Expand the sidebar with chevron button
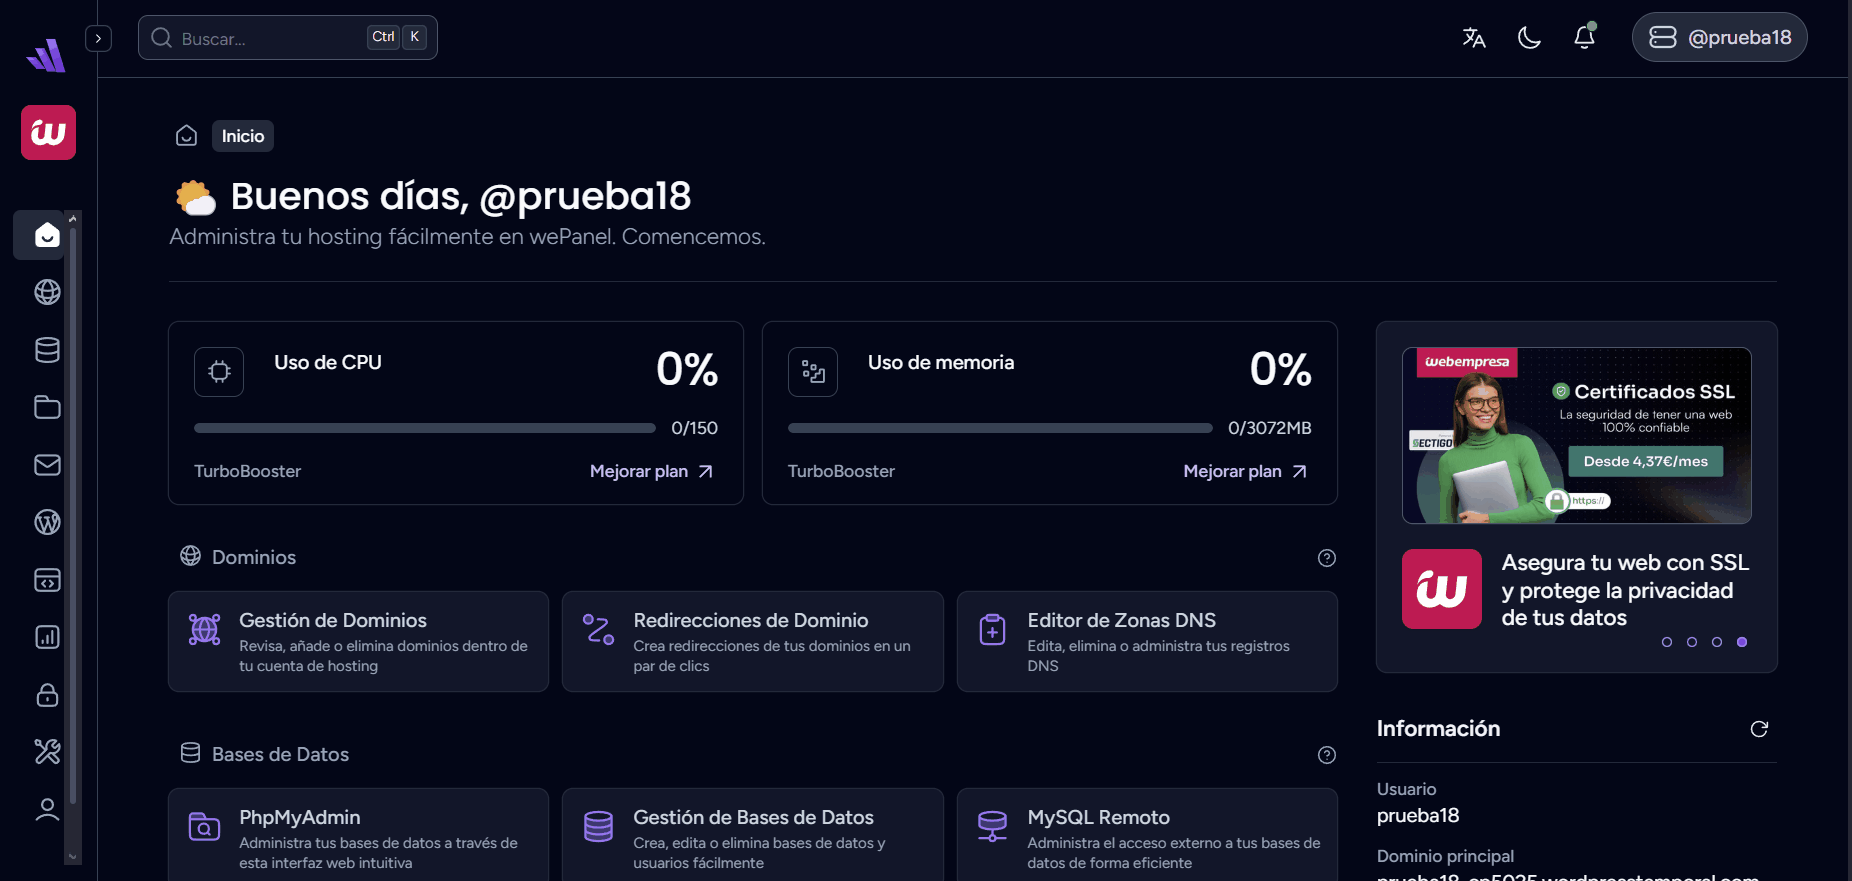Viewport: 1852px width, 881px height. [98, 39]
